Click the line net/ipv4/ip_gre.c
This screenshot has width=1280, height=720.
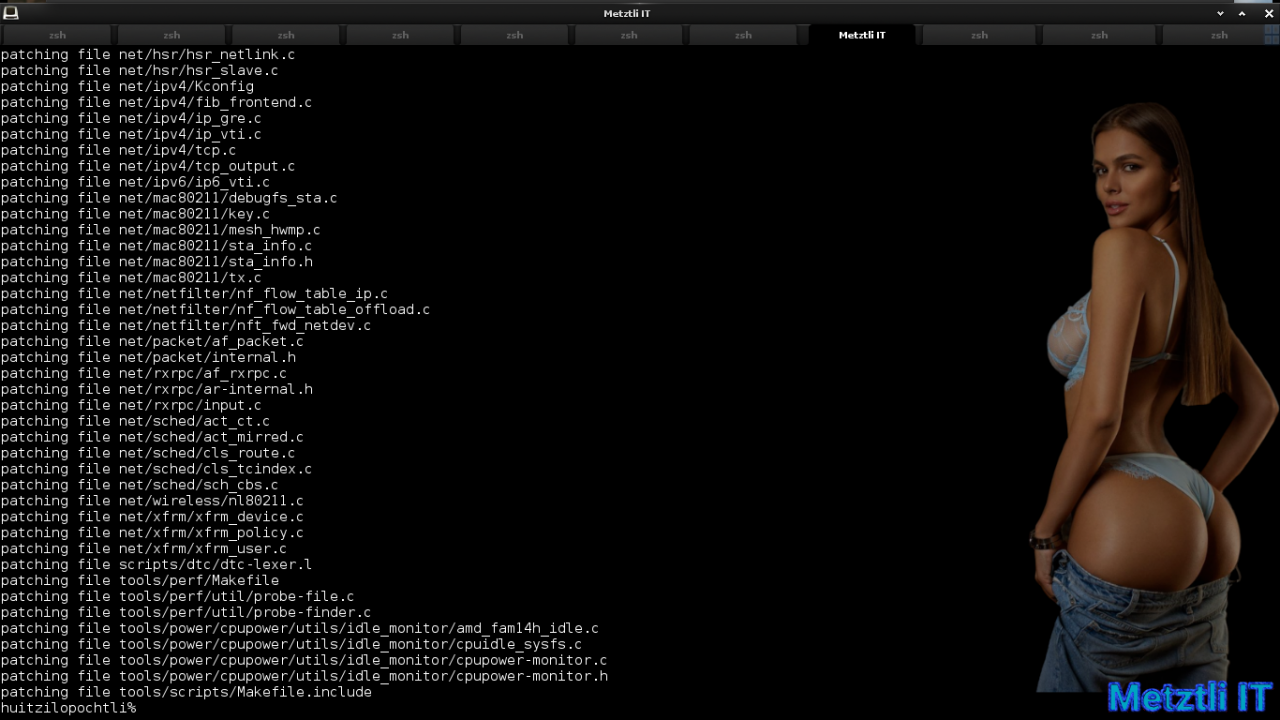(131, 118)
